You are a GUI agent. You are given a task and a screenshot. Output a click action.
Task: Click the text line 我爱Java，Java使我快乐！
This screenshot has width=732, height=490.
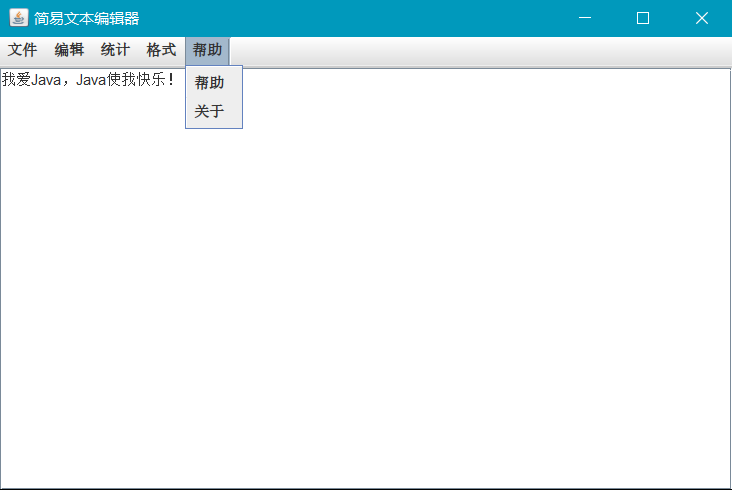click(x=88, y=79)
